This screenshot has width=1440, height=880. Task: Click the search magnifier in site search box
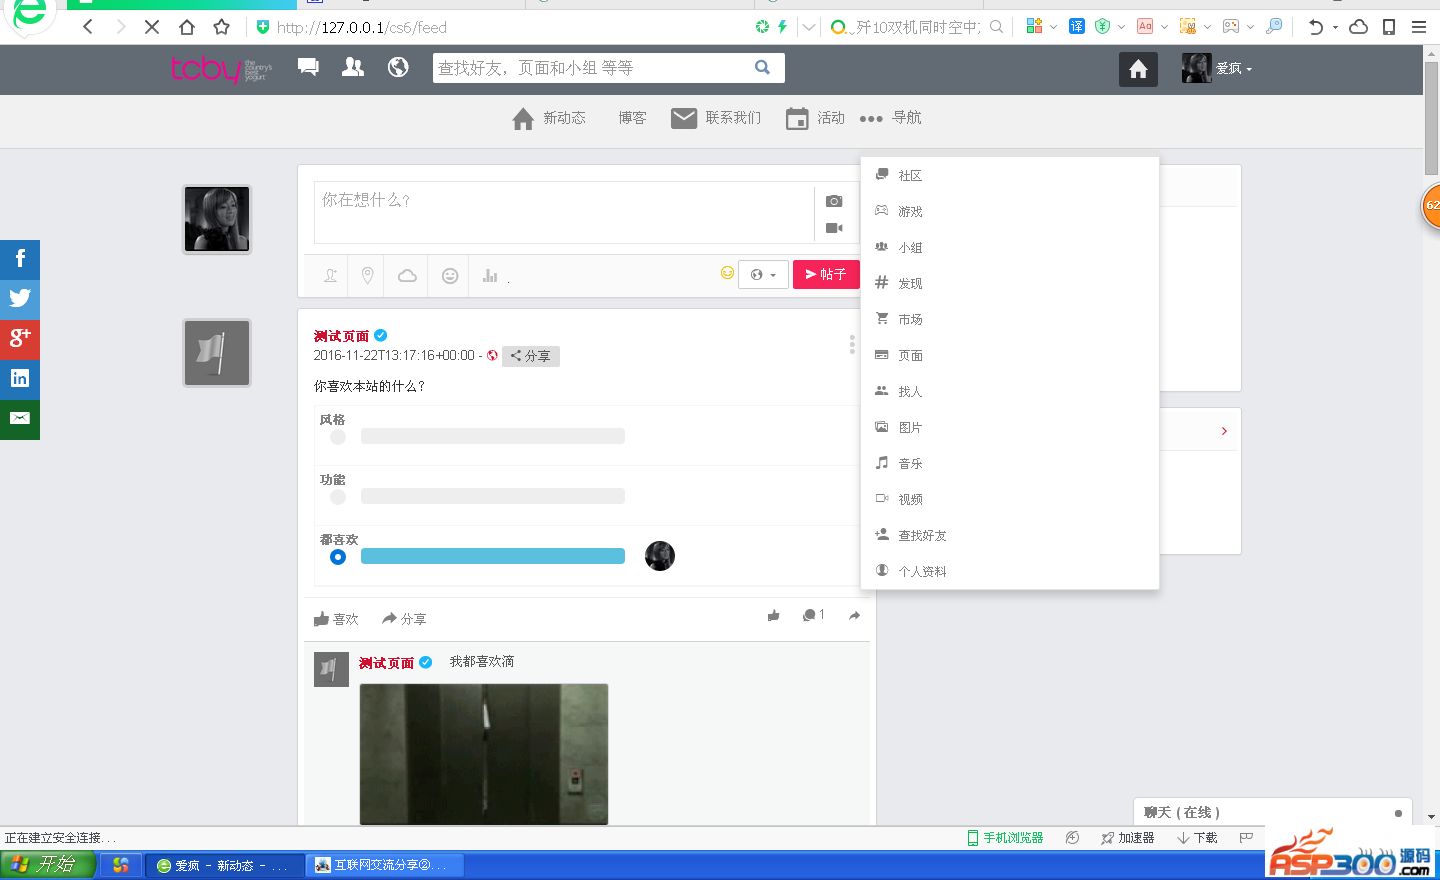762,67
